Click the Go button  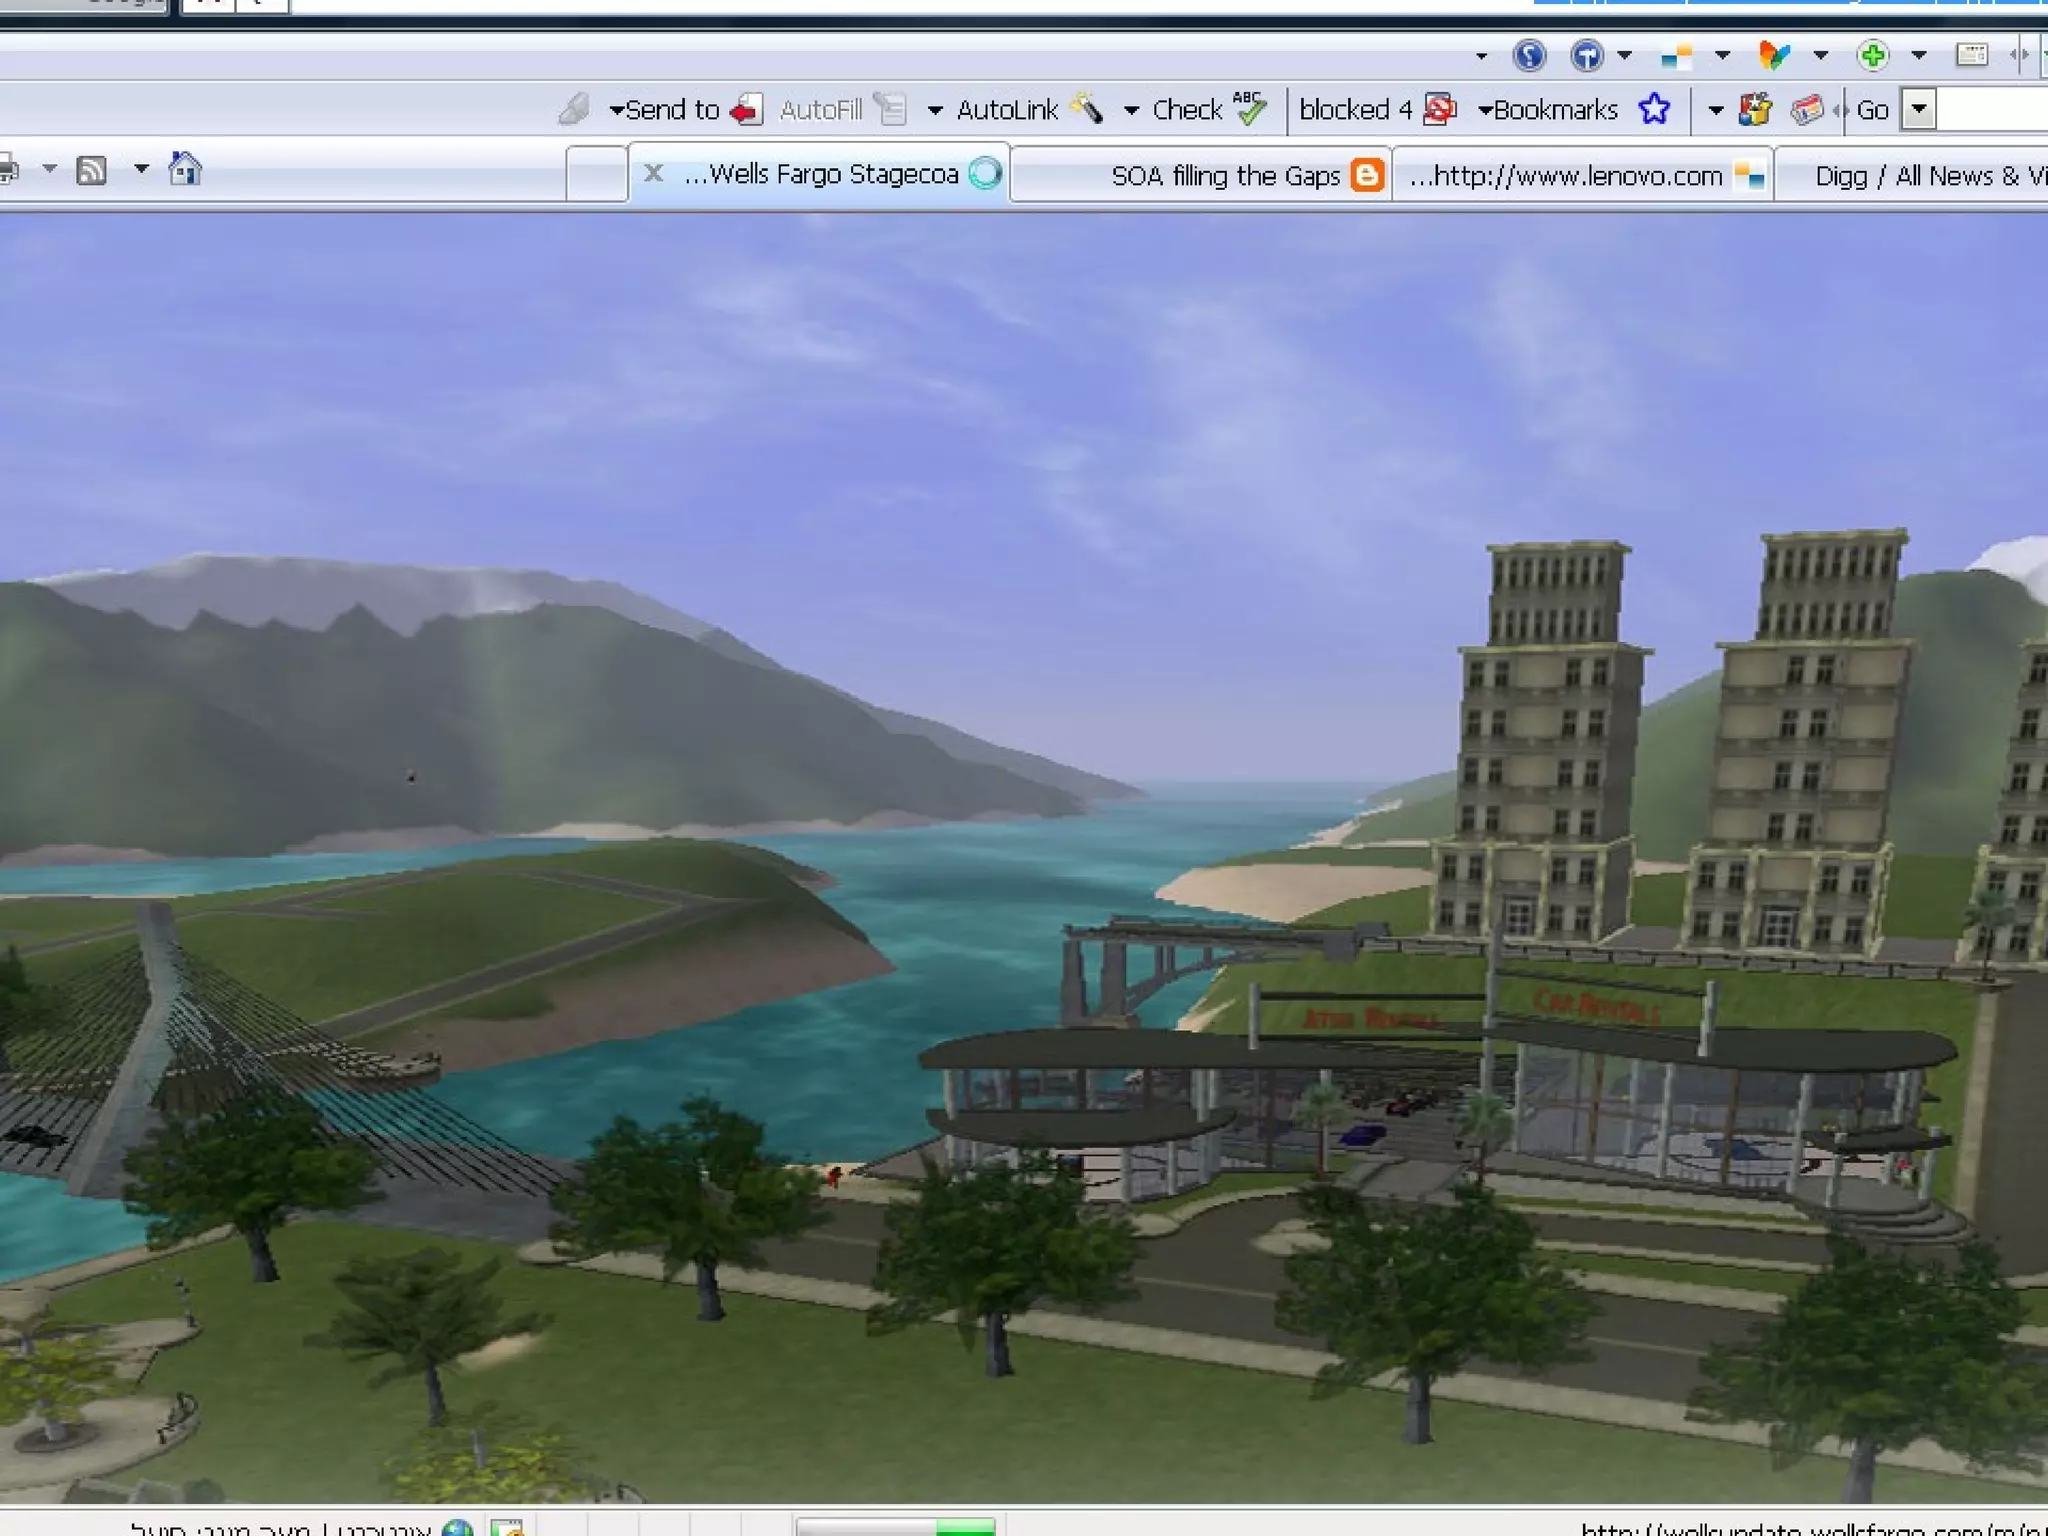click(1872, 109)
